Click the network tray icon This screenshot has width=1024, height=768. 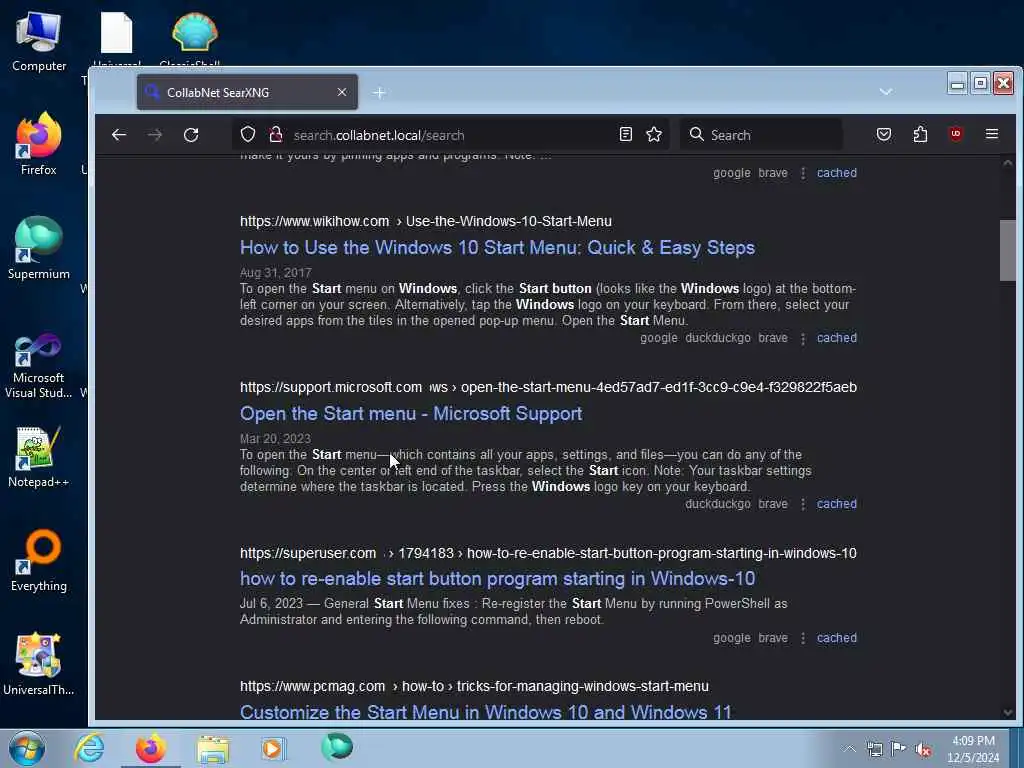[874, 749]
